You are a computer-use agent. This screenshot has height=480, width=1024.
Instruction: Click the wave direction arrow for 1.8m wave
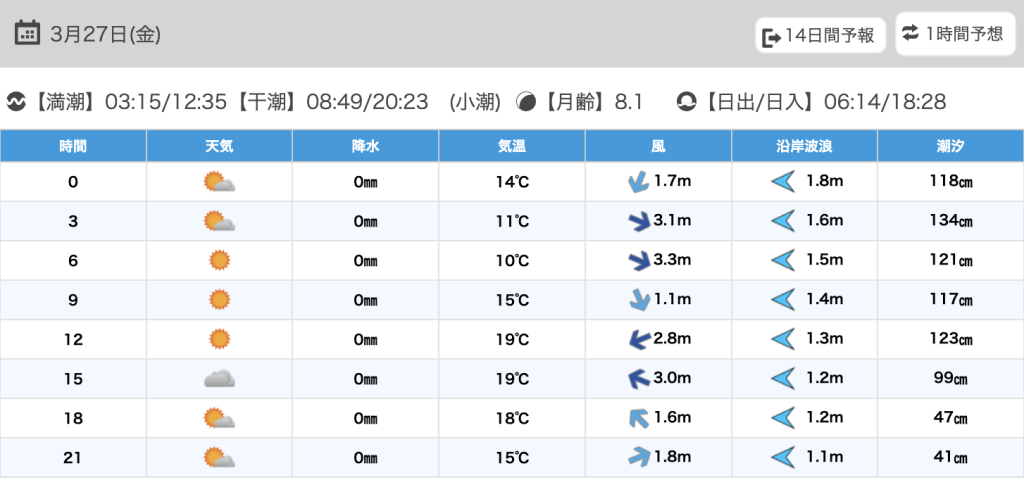(x=782, y=182)
